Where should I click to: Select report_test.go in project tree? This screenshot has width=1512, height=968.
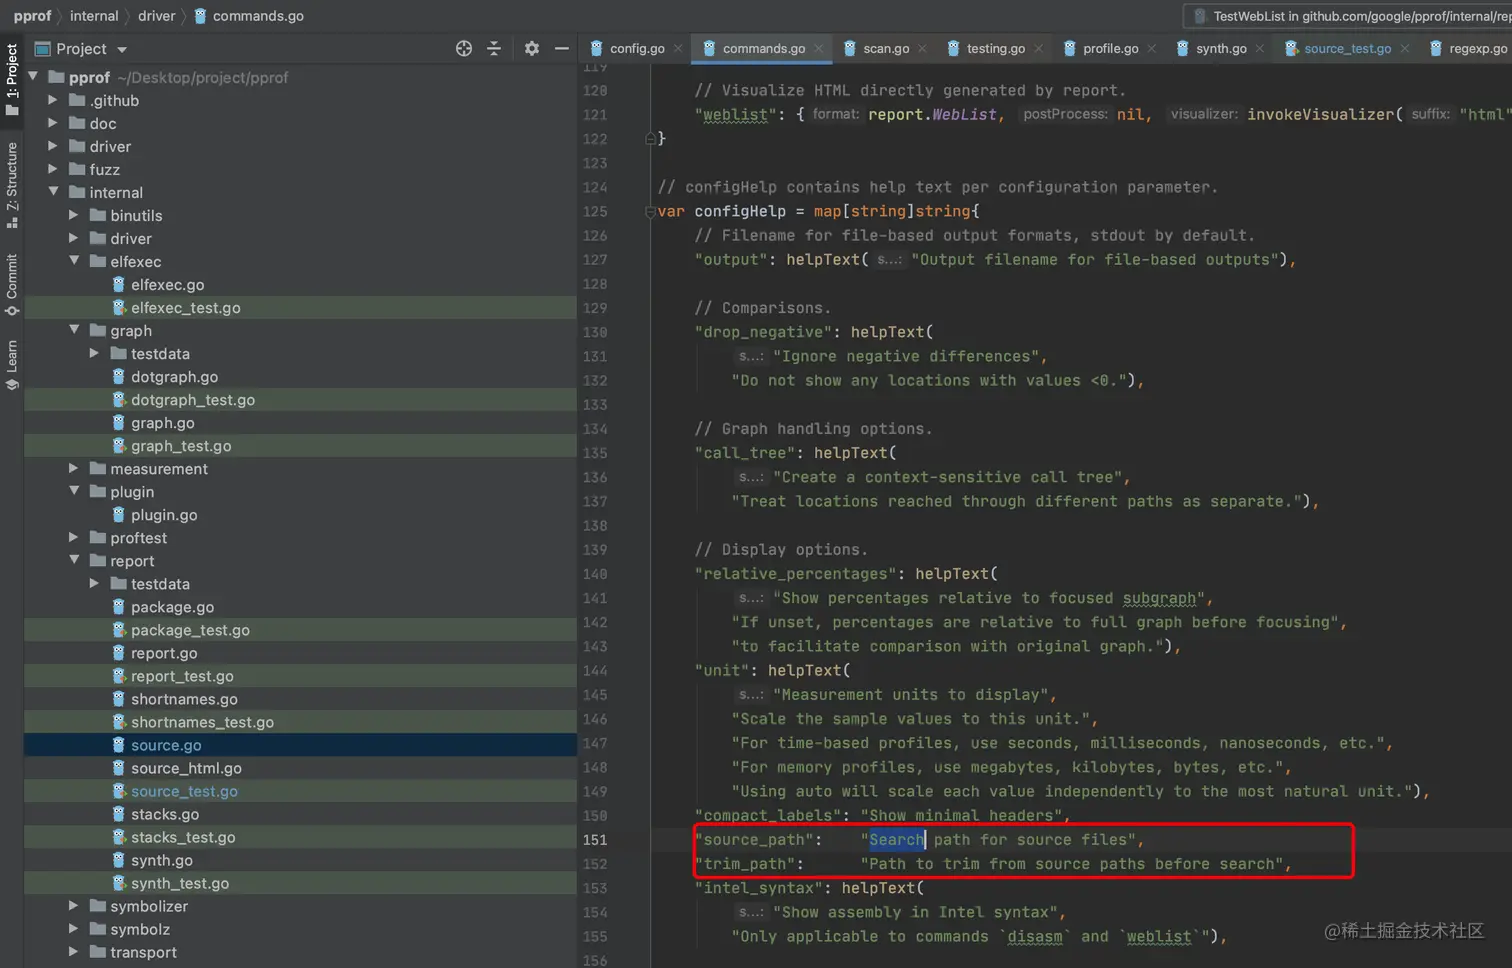182,676
